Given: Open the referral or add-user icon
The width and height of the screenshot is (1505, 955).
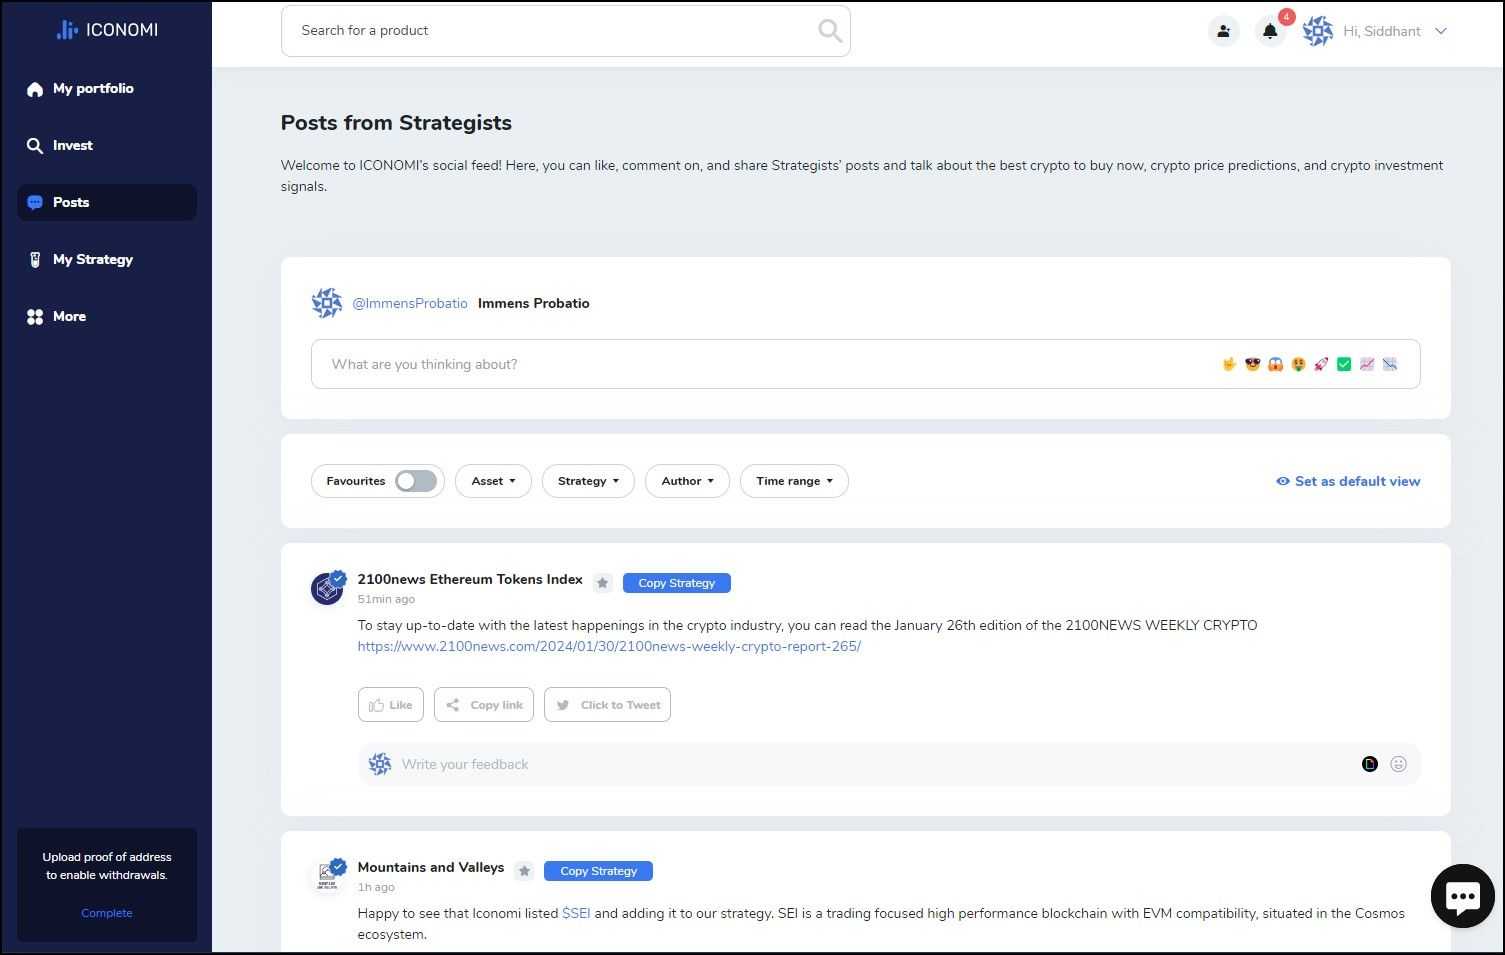Looking at the screenshot, I should coord(1223,31).
